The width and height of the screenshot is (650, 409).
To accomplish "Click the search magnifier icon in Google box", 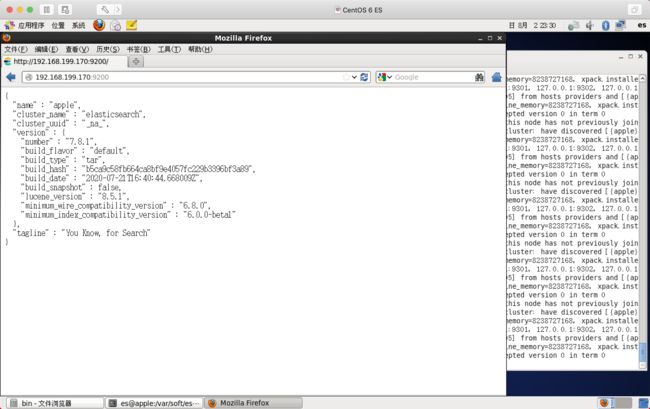I will [479, 77].
